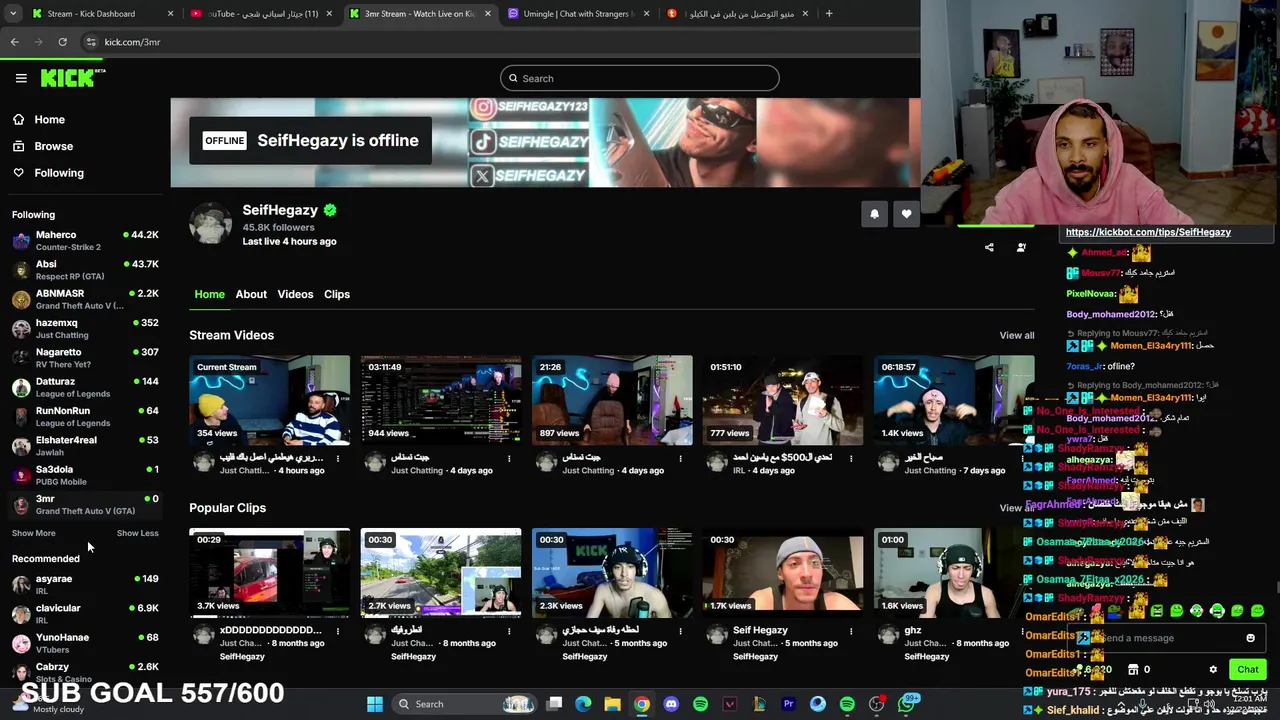The width and height of the screenshot is (1280, 720).
Task: Open the 00:29 popular clip thumbnail
Action: pos(270,573)
